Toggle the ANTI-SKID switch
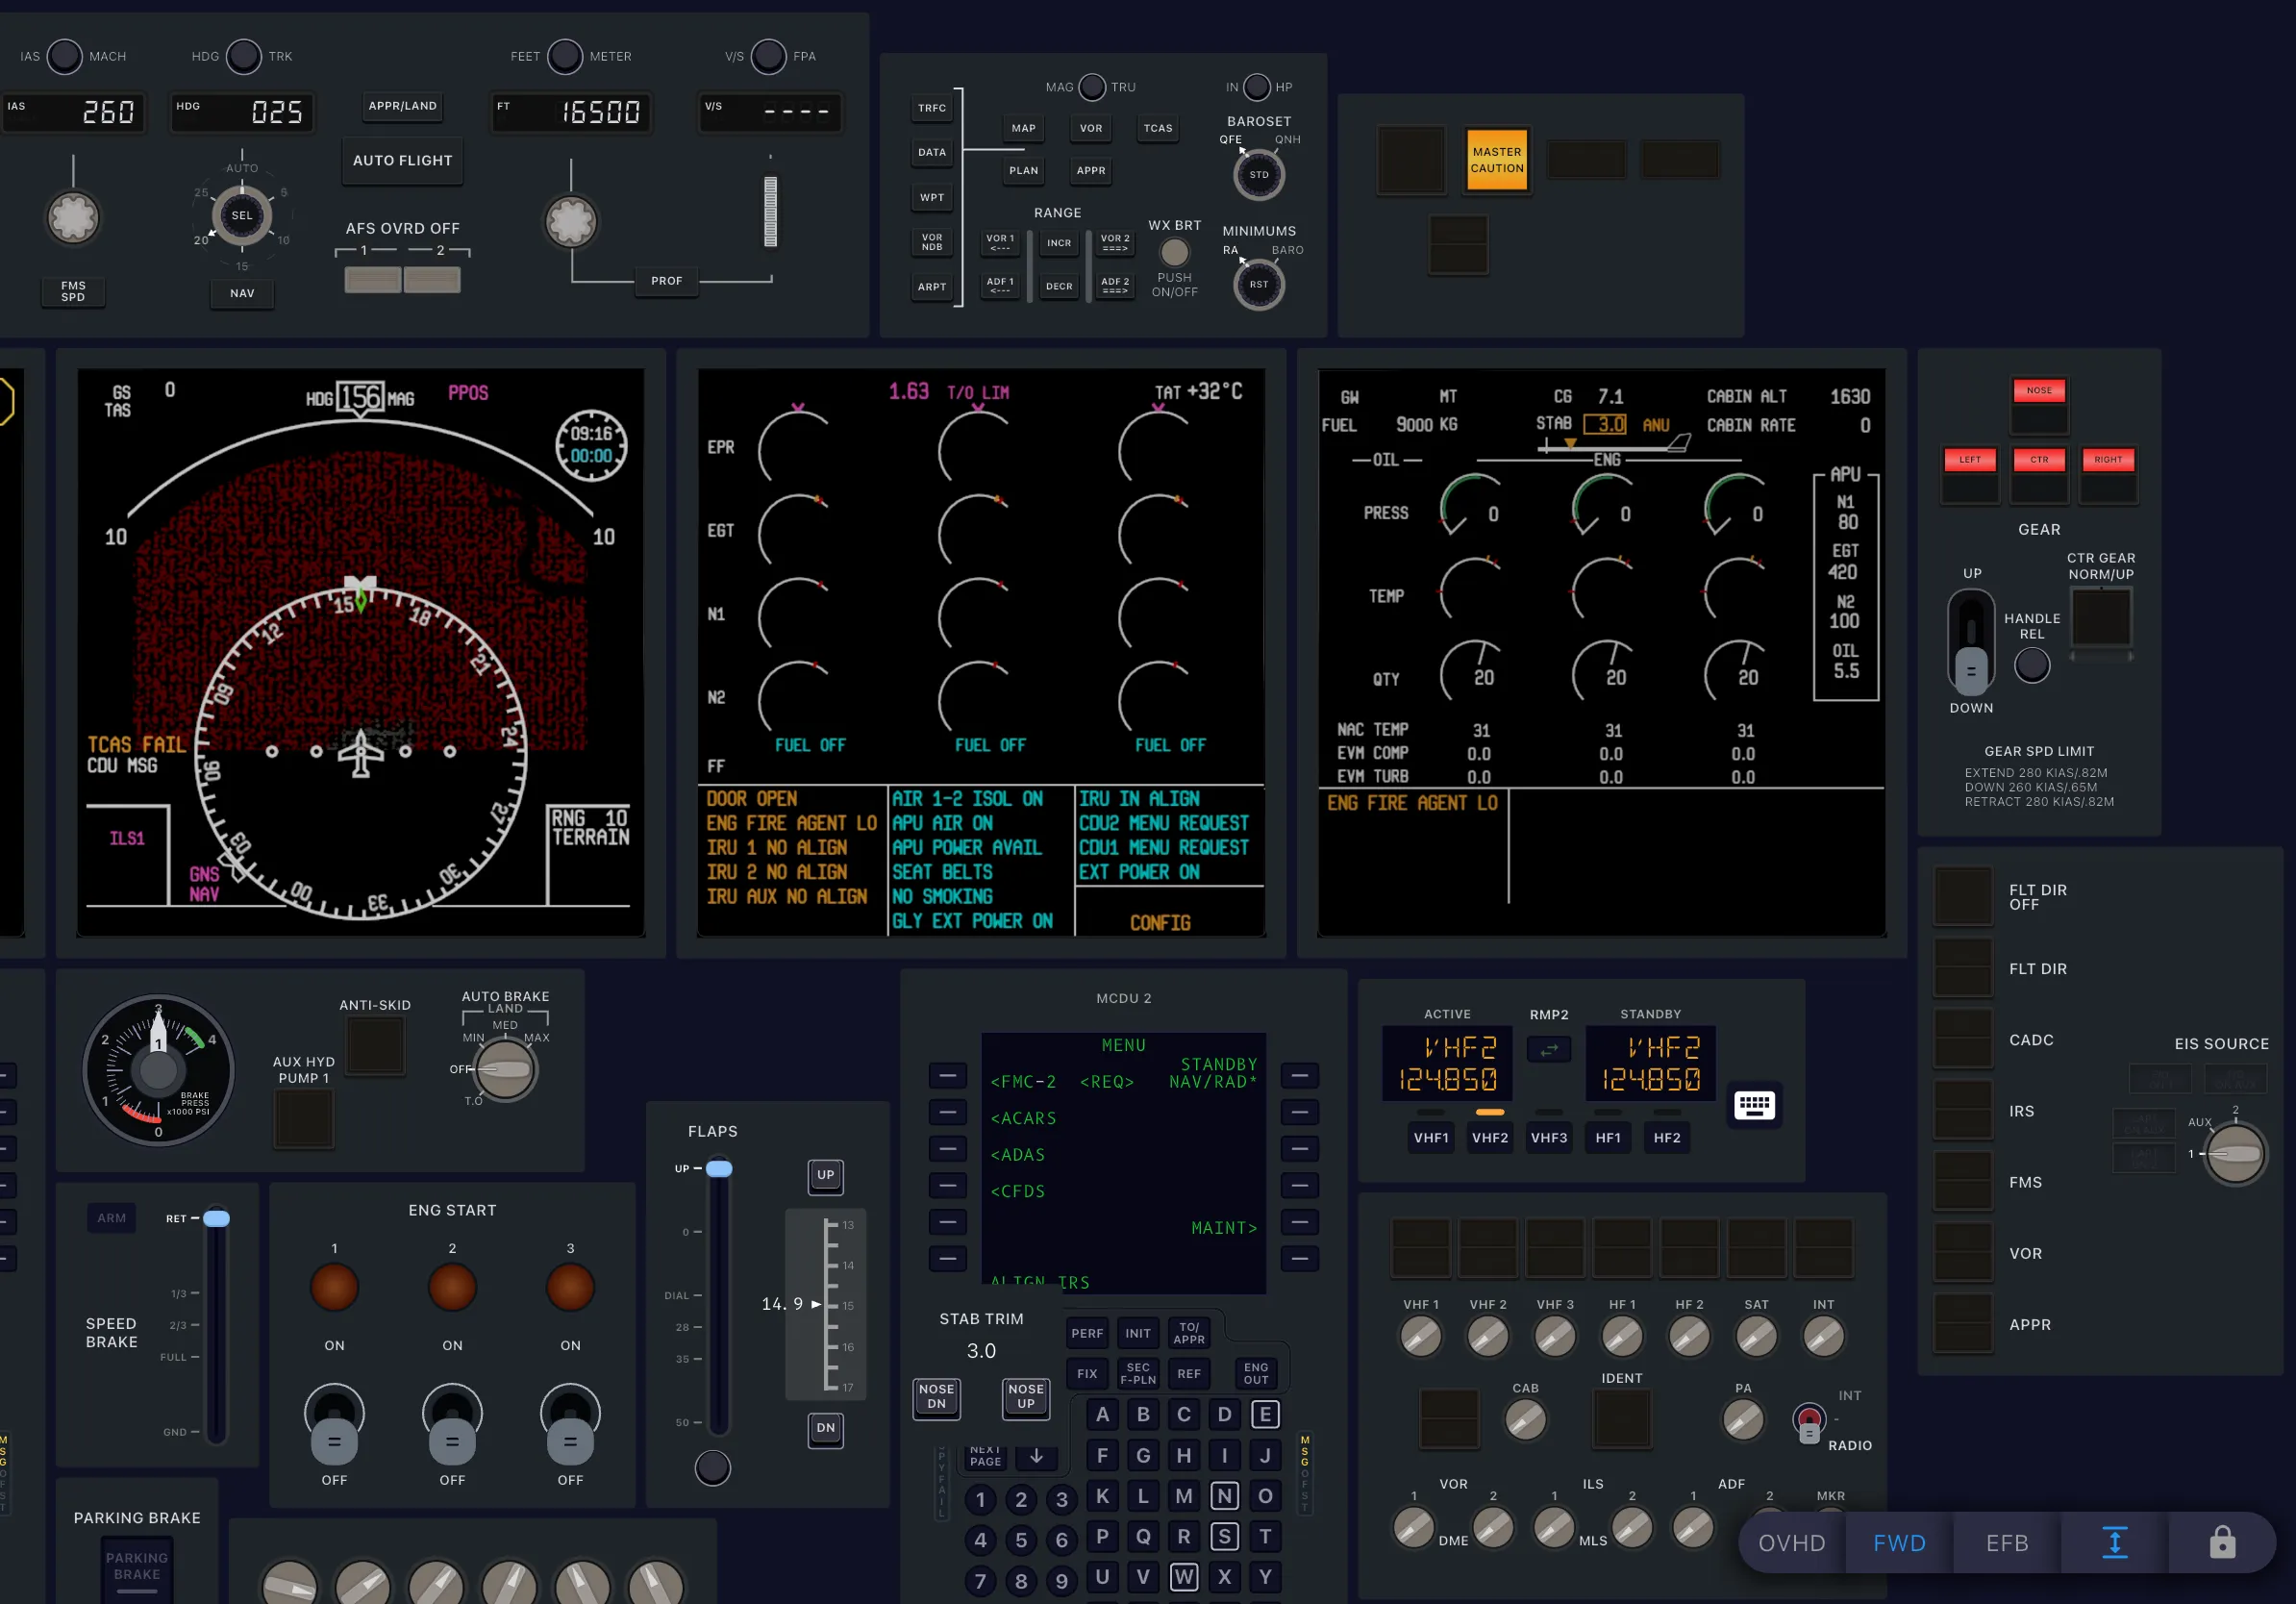This screenshot has width=2296, height=1604. pyautogui.click(x=376, y=1045)
